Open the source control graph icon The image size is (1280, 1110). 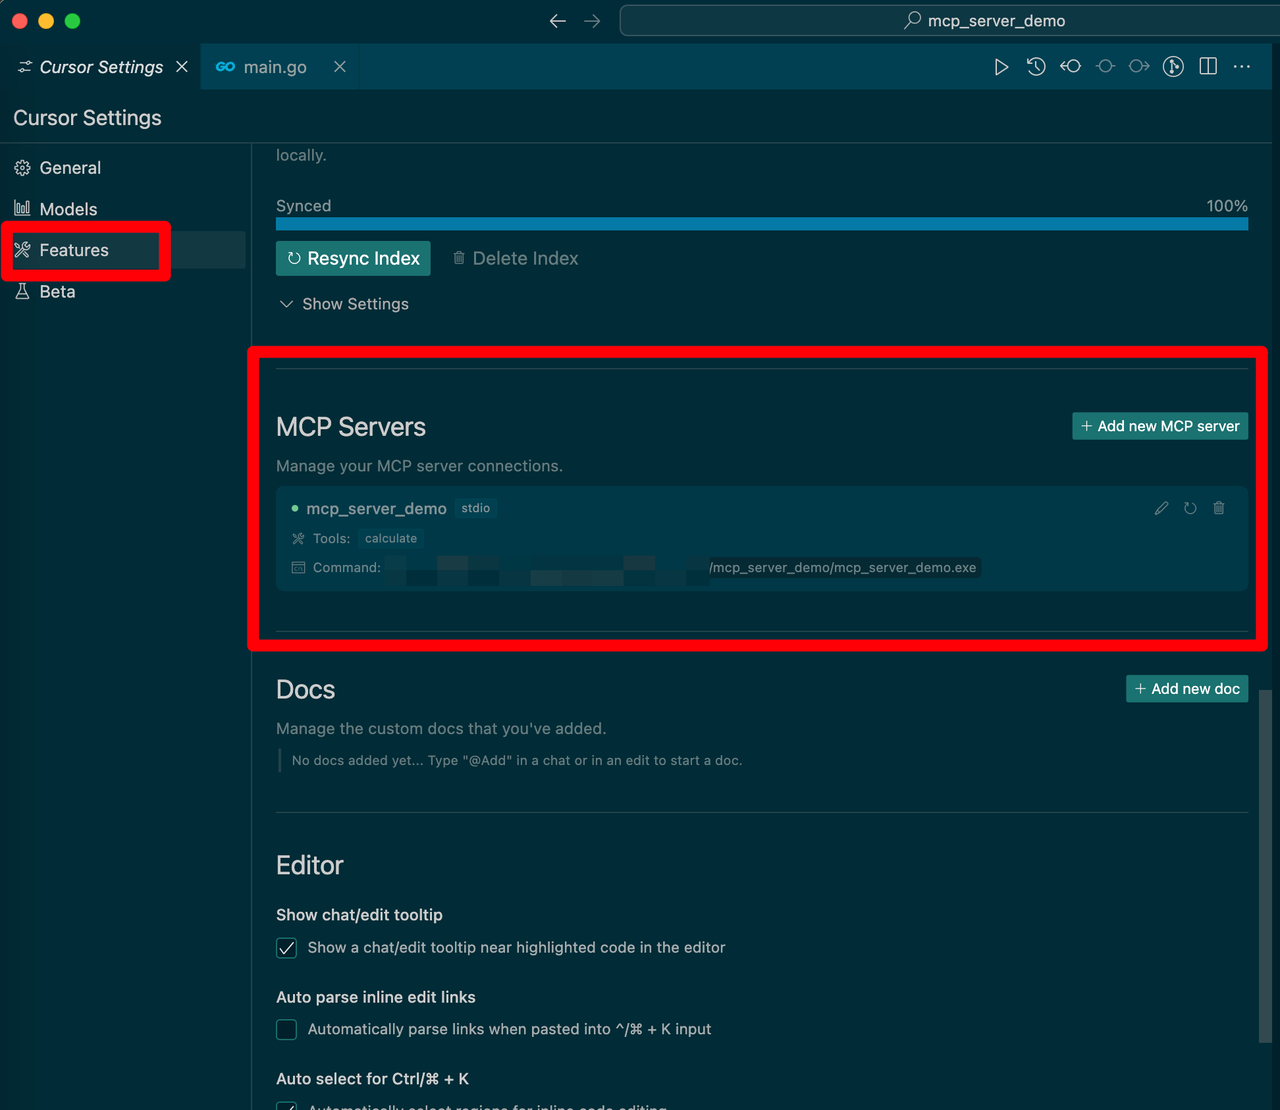tap(1173, 67)
